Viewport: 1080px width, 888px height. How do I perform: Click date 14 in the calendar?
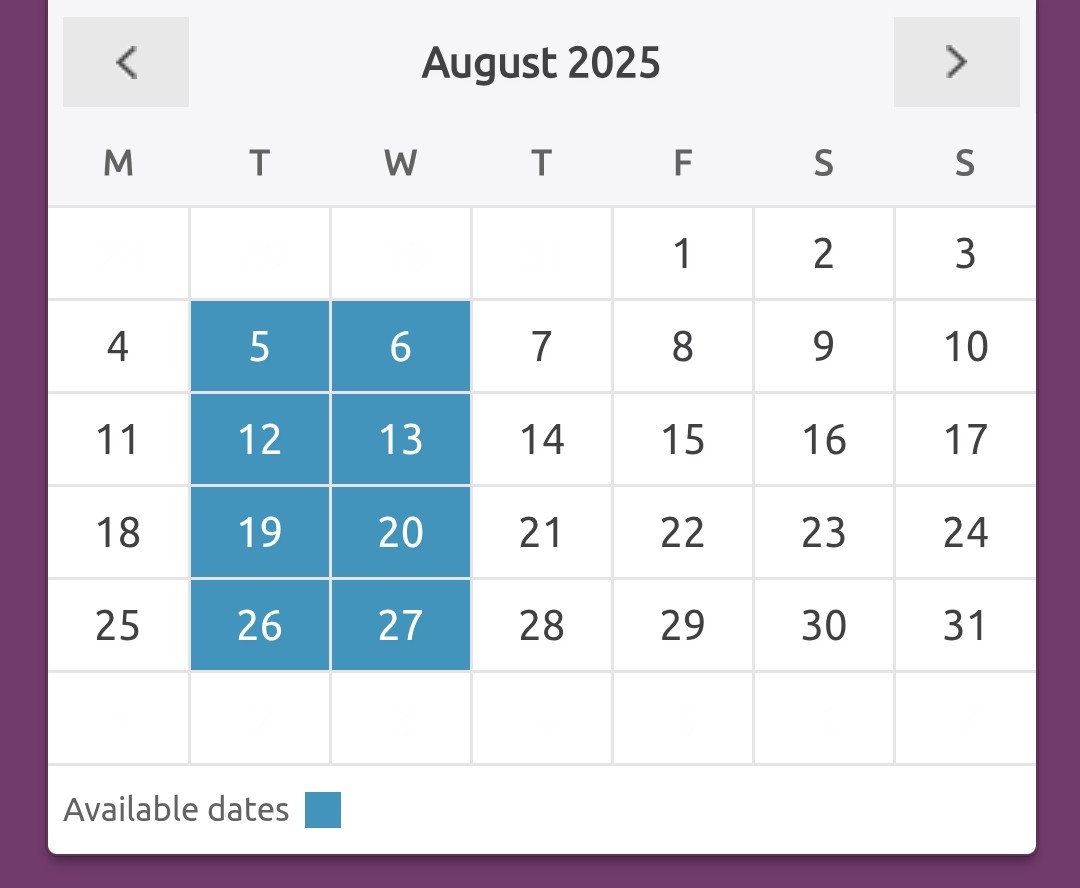tap(542, 439)
